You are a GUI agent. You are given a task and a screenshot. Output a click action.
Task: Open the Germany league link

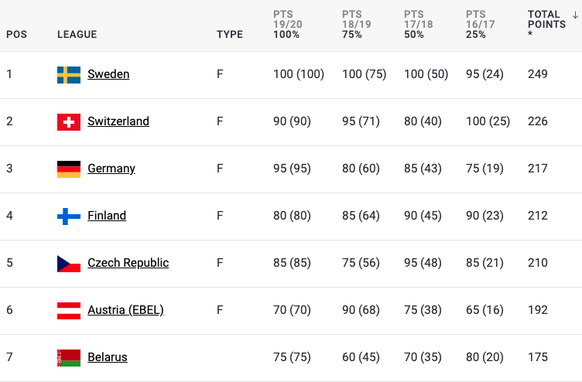tap(111, 169)
